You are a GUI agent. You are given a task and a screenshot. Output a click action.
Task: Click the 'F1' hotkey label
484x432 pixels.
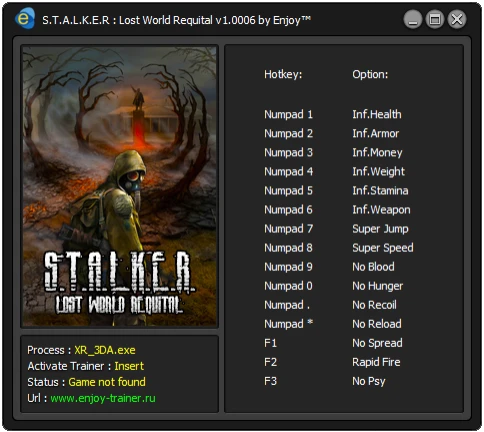pyautogui.click(x=270, y=343)
